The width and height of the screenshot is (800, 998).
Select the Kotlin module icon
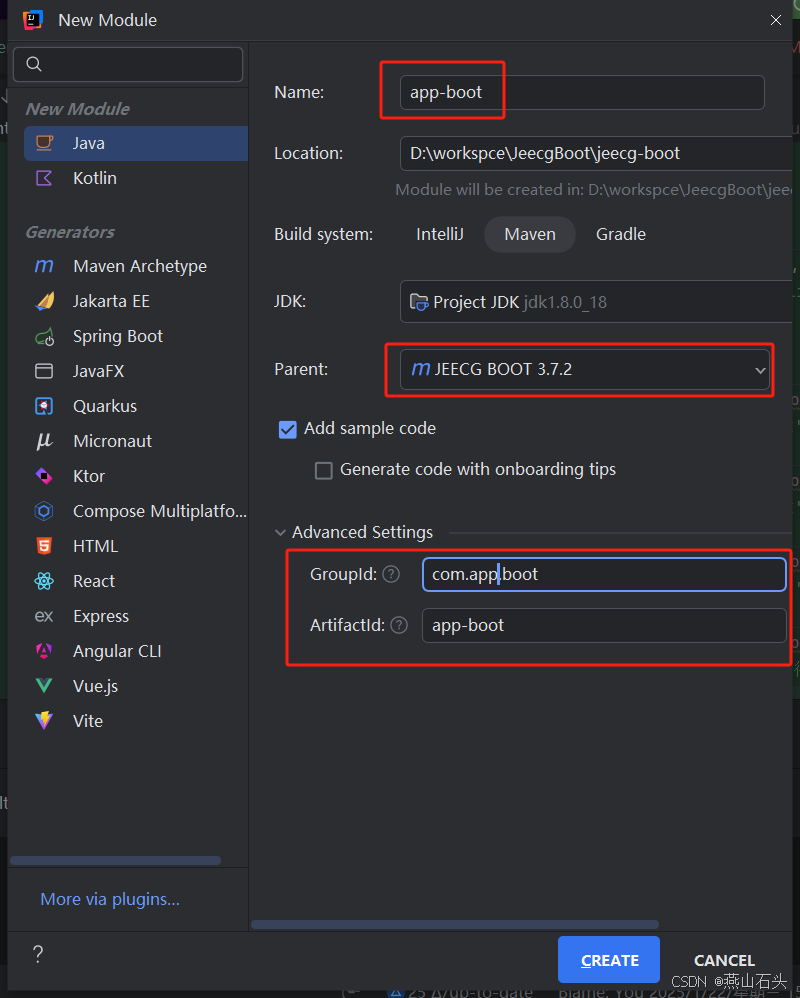pos(44,178)
